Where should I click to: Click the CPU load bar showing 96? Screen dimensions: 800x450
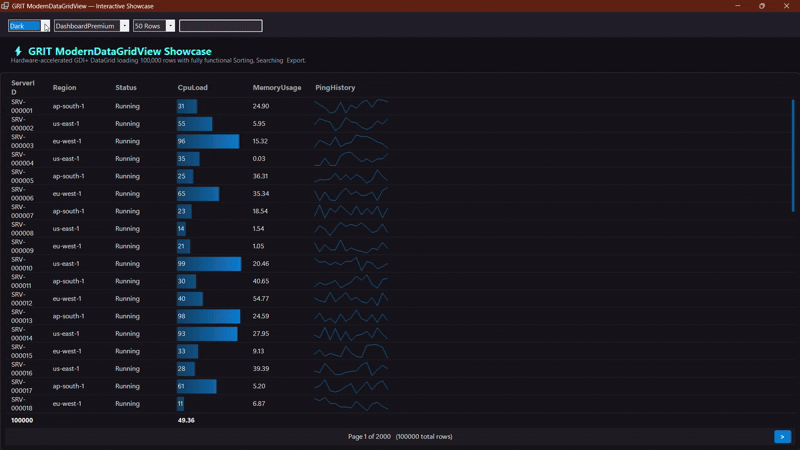pyautogui.click(x=208, y=141)
